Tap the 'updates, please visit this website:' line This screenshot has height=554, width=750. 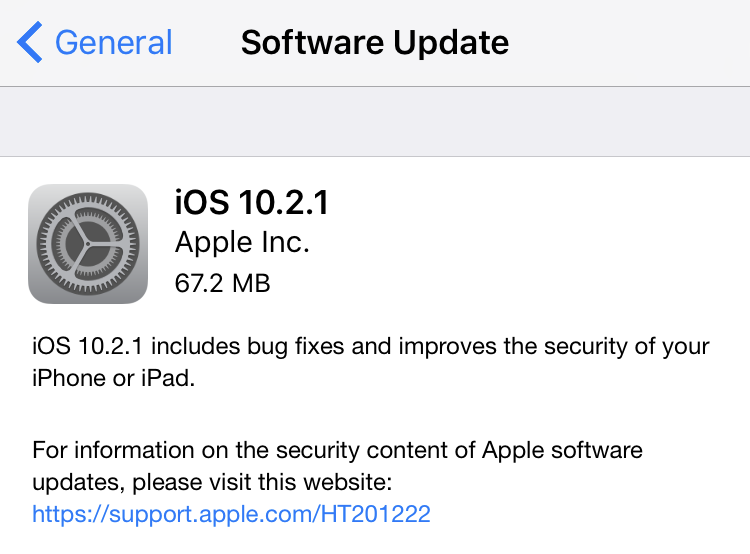pos(212,482)
